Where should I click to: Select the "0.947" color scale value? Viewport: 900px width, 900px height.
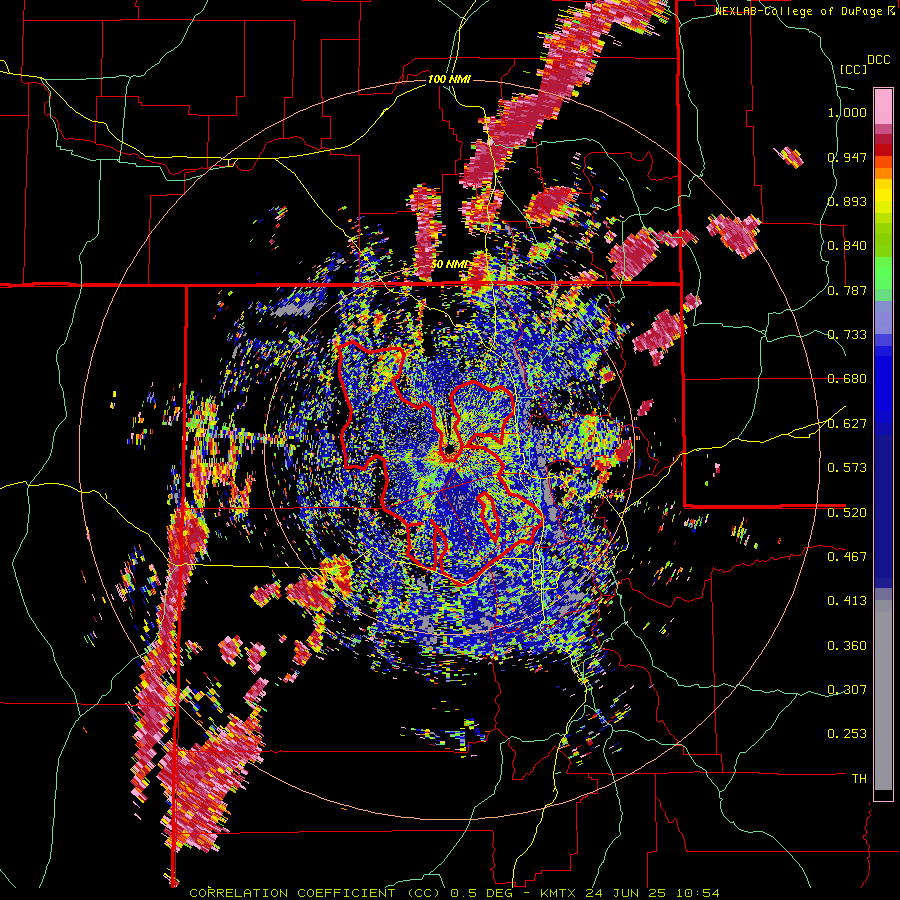pos(847,157)
